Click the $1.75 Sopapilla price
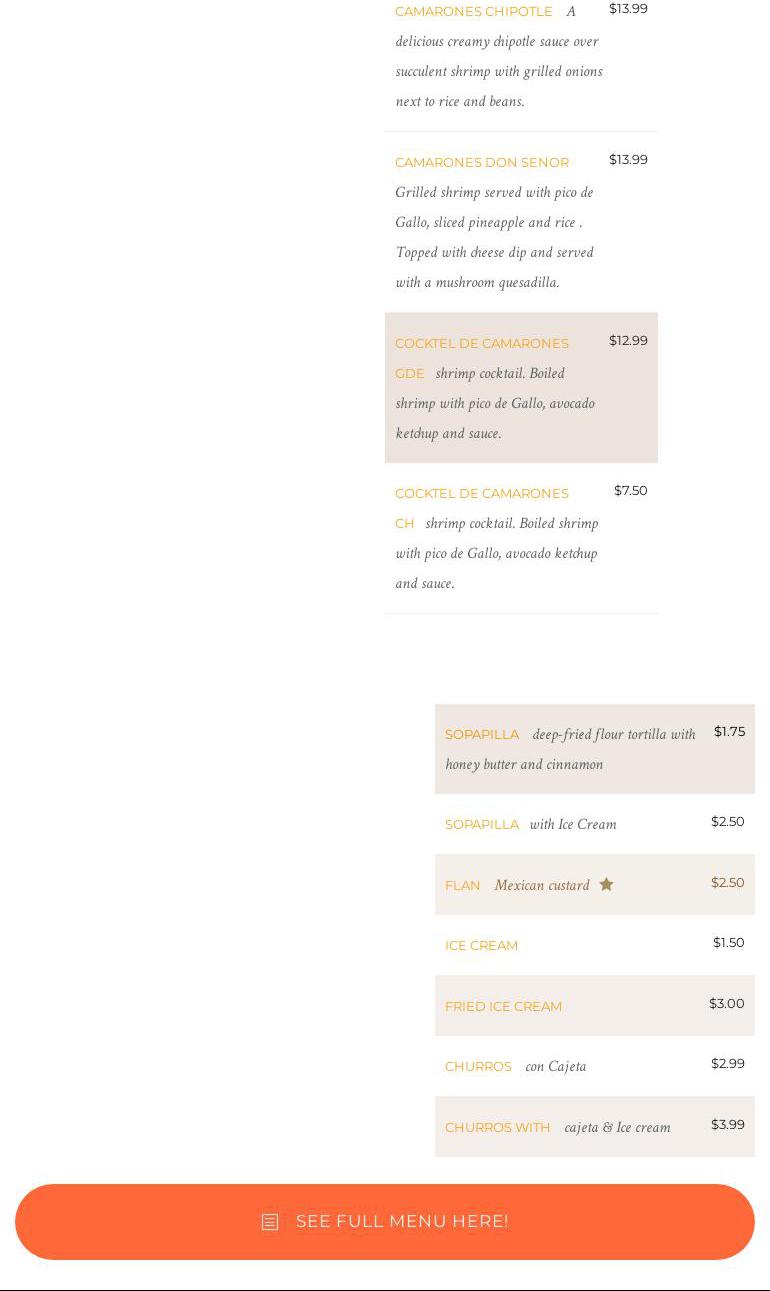This screenshot has width=770, height=1291. [x=729, y=732]
